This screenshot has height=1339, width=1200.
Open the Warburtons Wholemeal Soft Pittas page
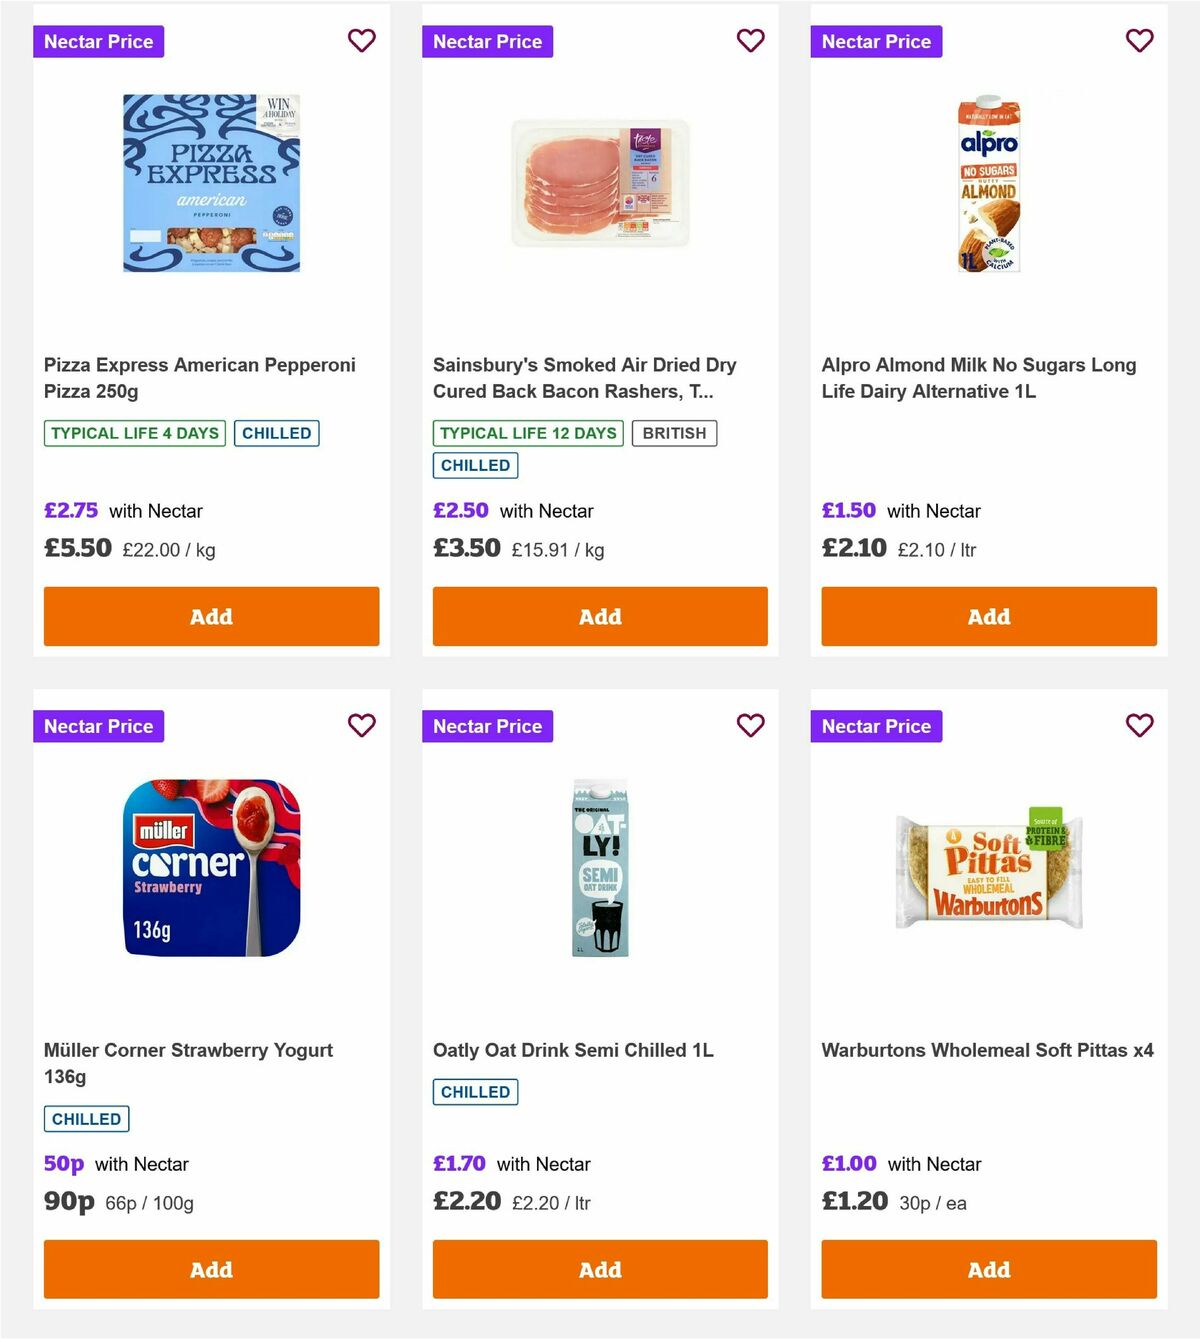[987, 1050]
